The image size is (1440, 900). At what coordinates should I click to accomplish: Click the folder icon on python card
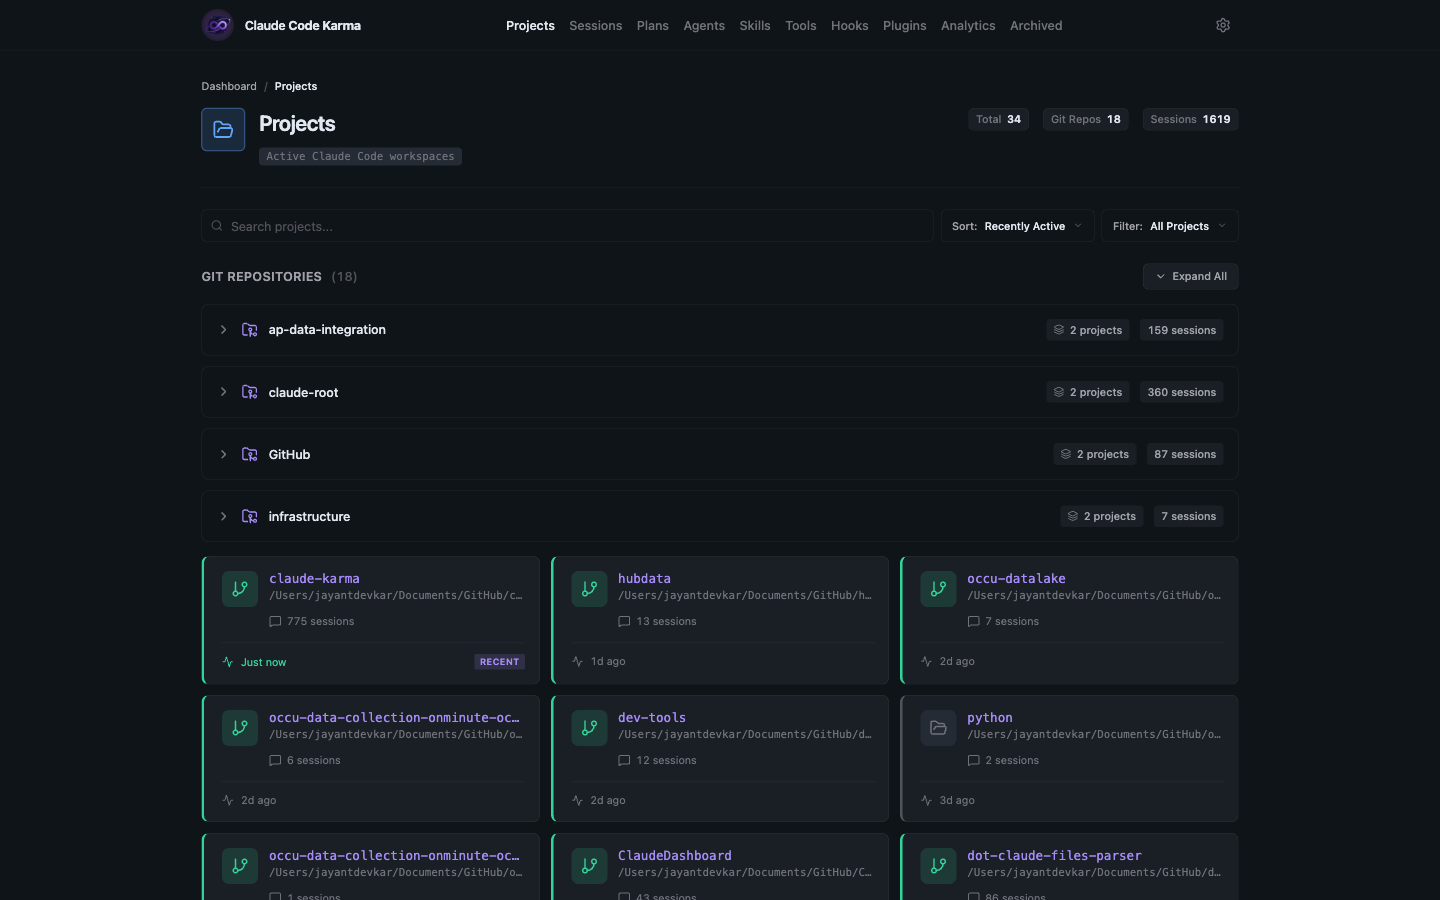click(938, 728)
